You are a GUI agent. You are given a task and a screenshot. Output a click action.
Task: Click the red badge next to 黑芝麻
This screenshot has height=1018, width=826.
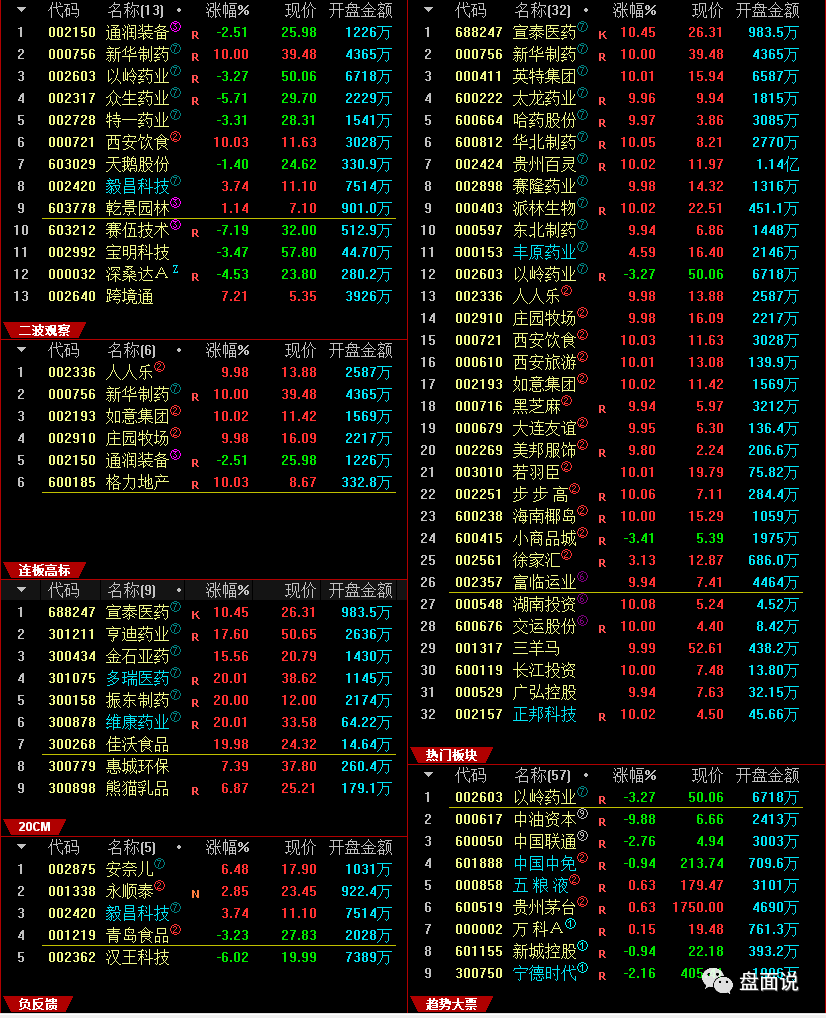point(567,401)
